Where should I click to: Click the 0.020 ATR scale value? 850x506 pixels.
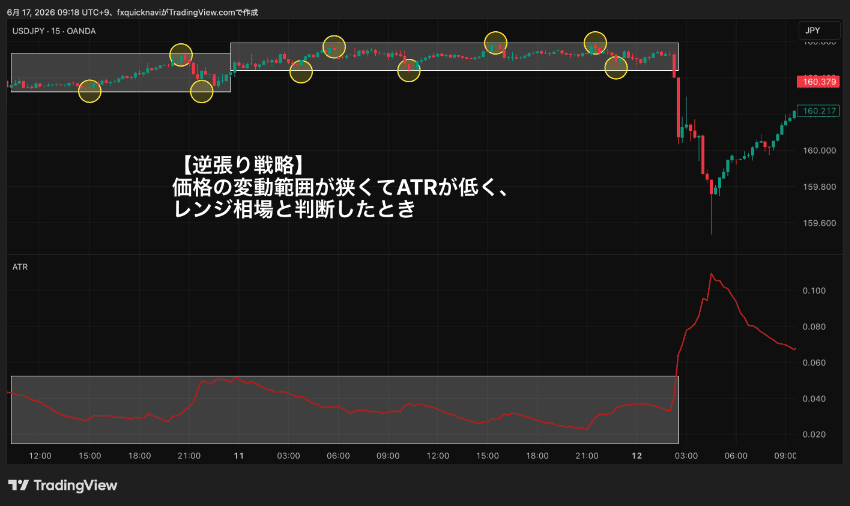coord(814,434)
